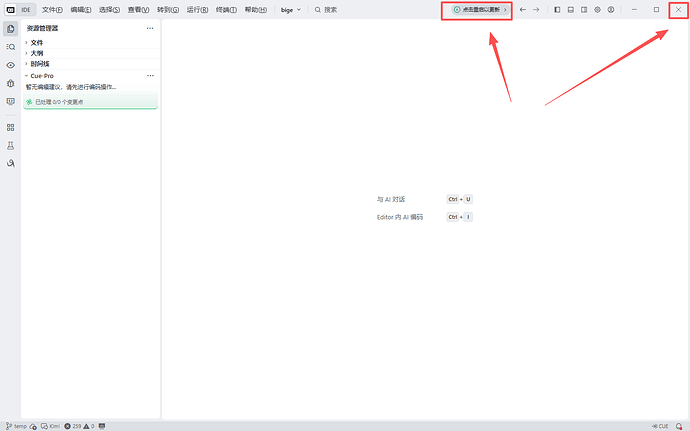Open the 运行(R) menu
The height and width of the screenshot is (431, 690).
[x=197, y=10]
